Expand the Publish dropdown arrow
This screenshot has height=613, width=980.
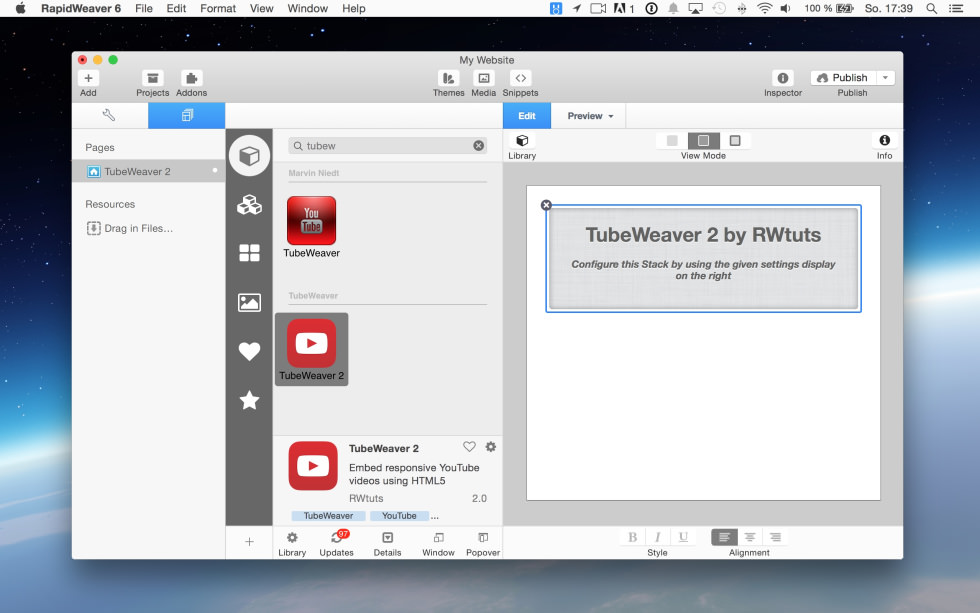click(x=886, y=77)
